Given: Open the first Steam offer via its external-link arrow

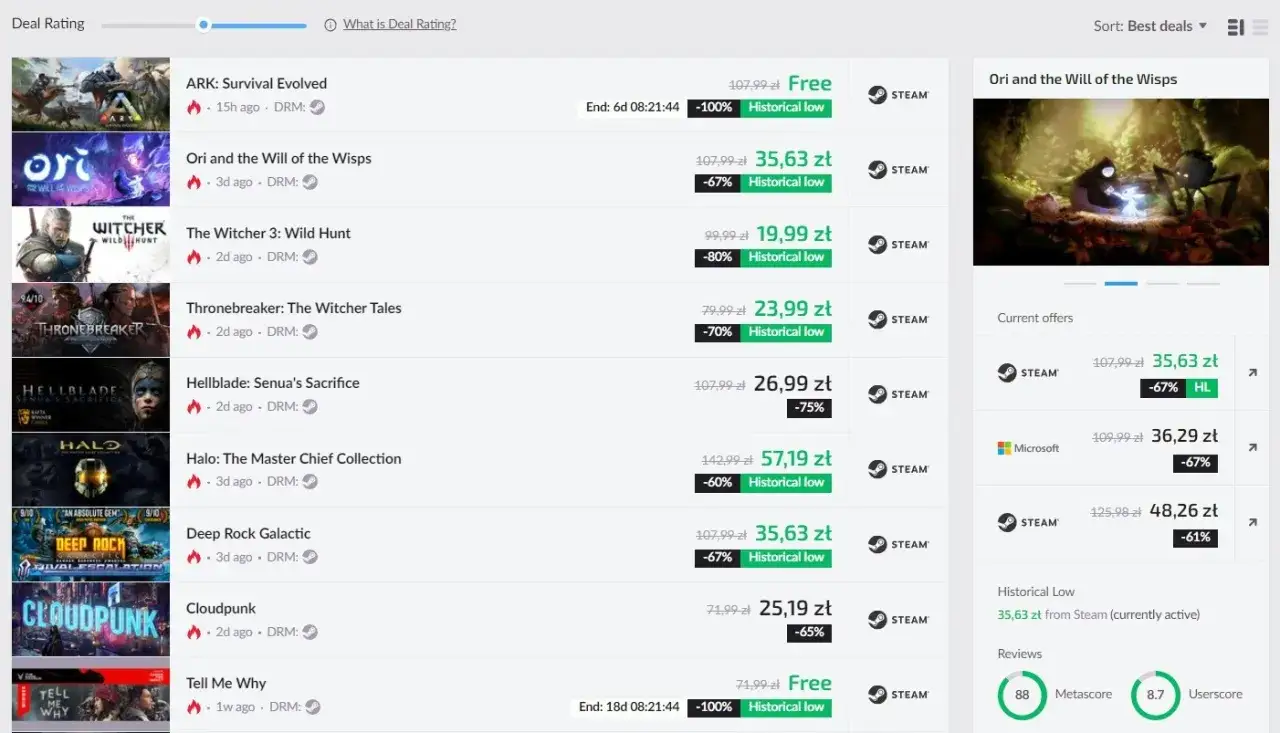Looking at the screenshot, I should pyautogui.click(x=1252, y=372).
